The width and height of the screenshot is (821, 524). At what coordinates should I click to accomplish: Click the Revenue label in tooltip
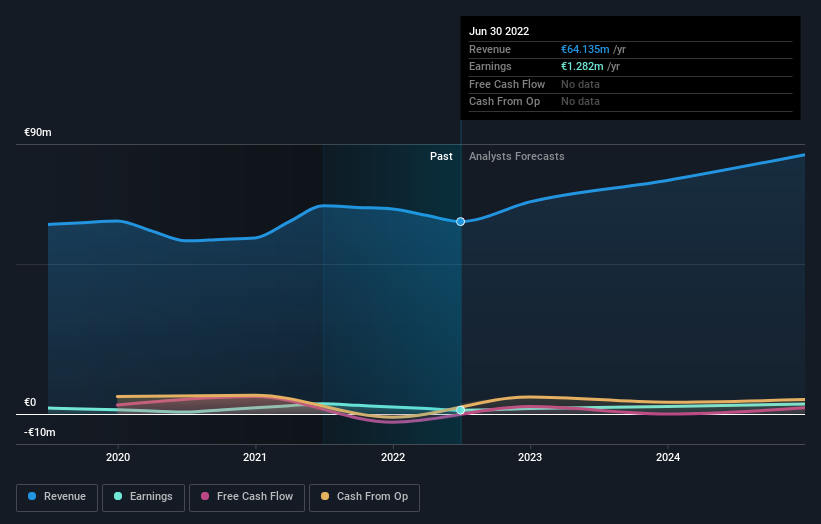(490, 49)
